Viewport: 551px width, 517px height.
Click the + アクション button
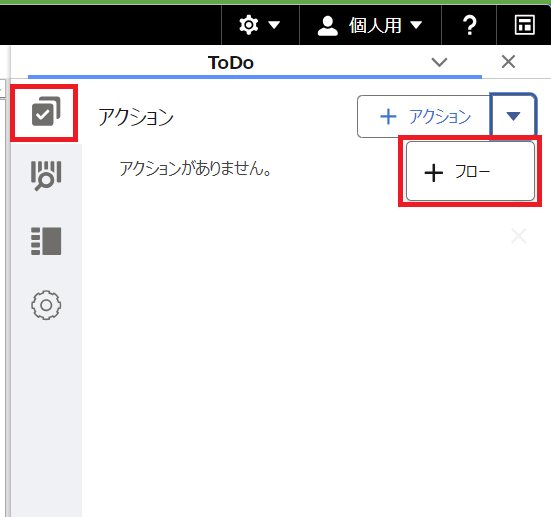423,116
